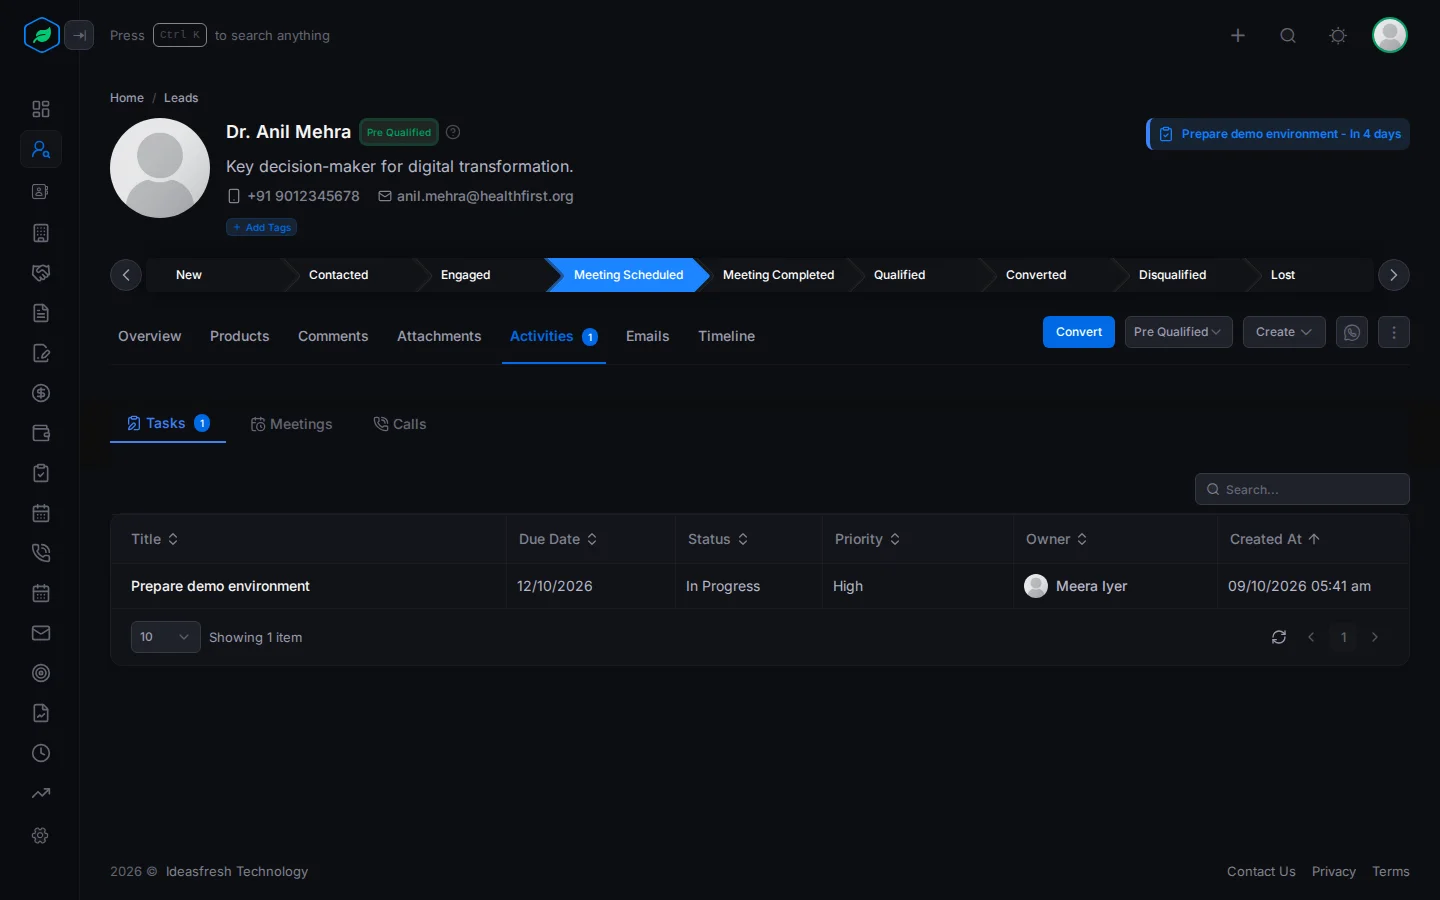
Task: Open the dashboard grid icon in the sidebar
Action: click(x=41, y=109)
